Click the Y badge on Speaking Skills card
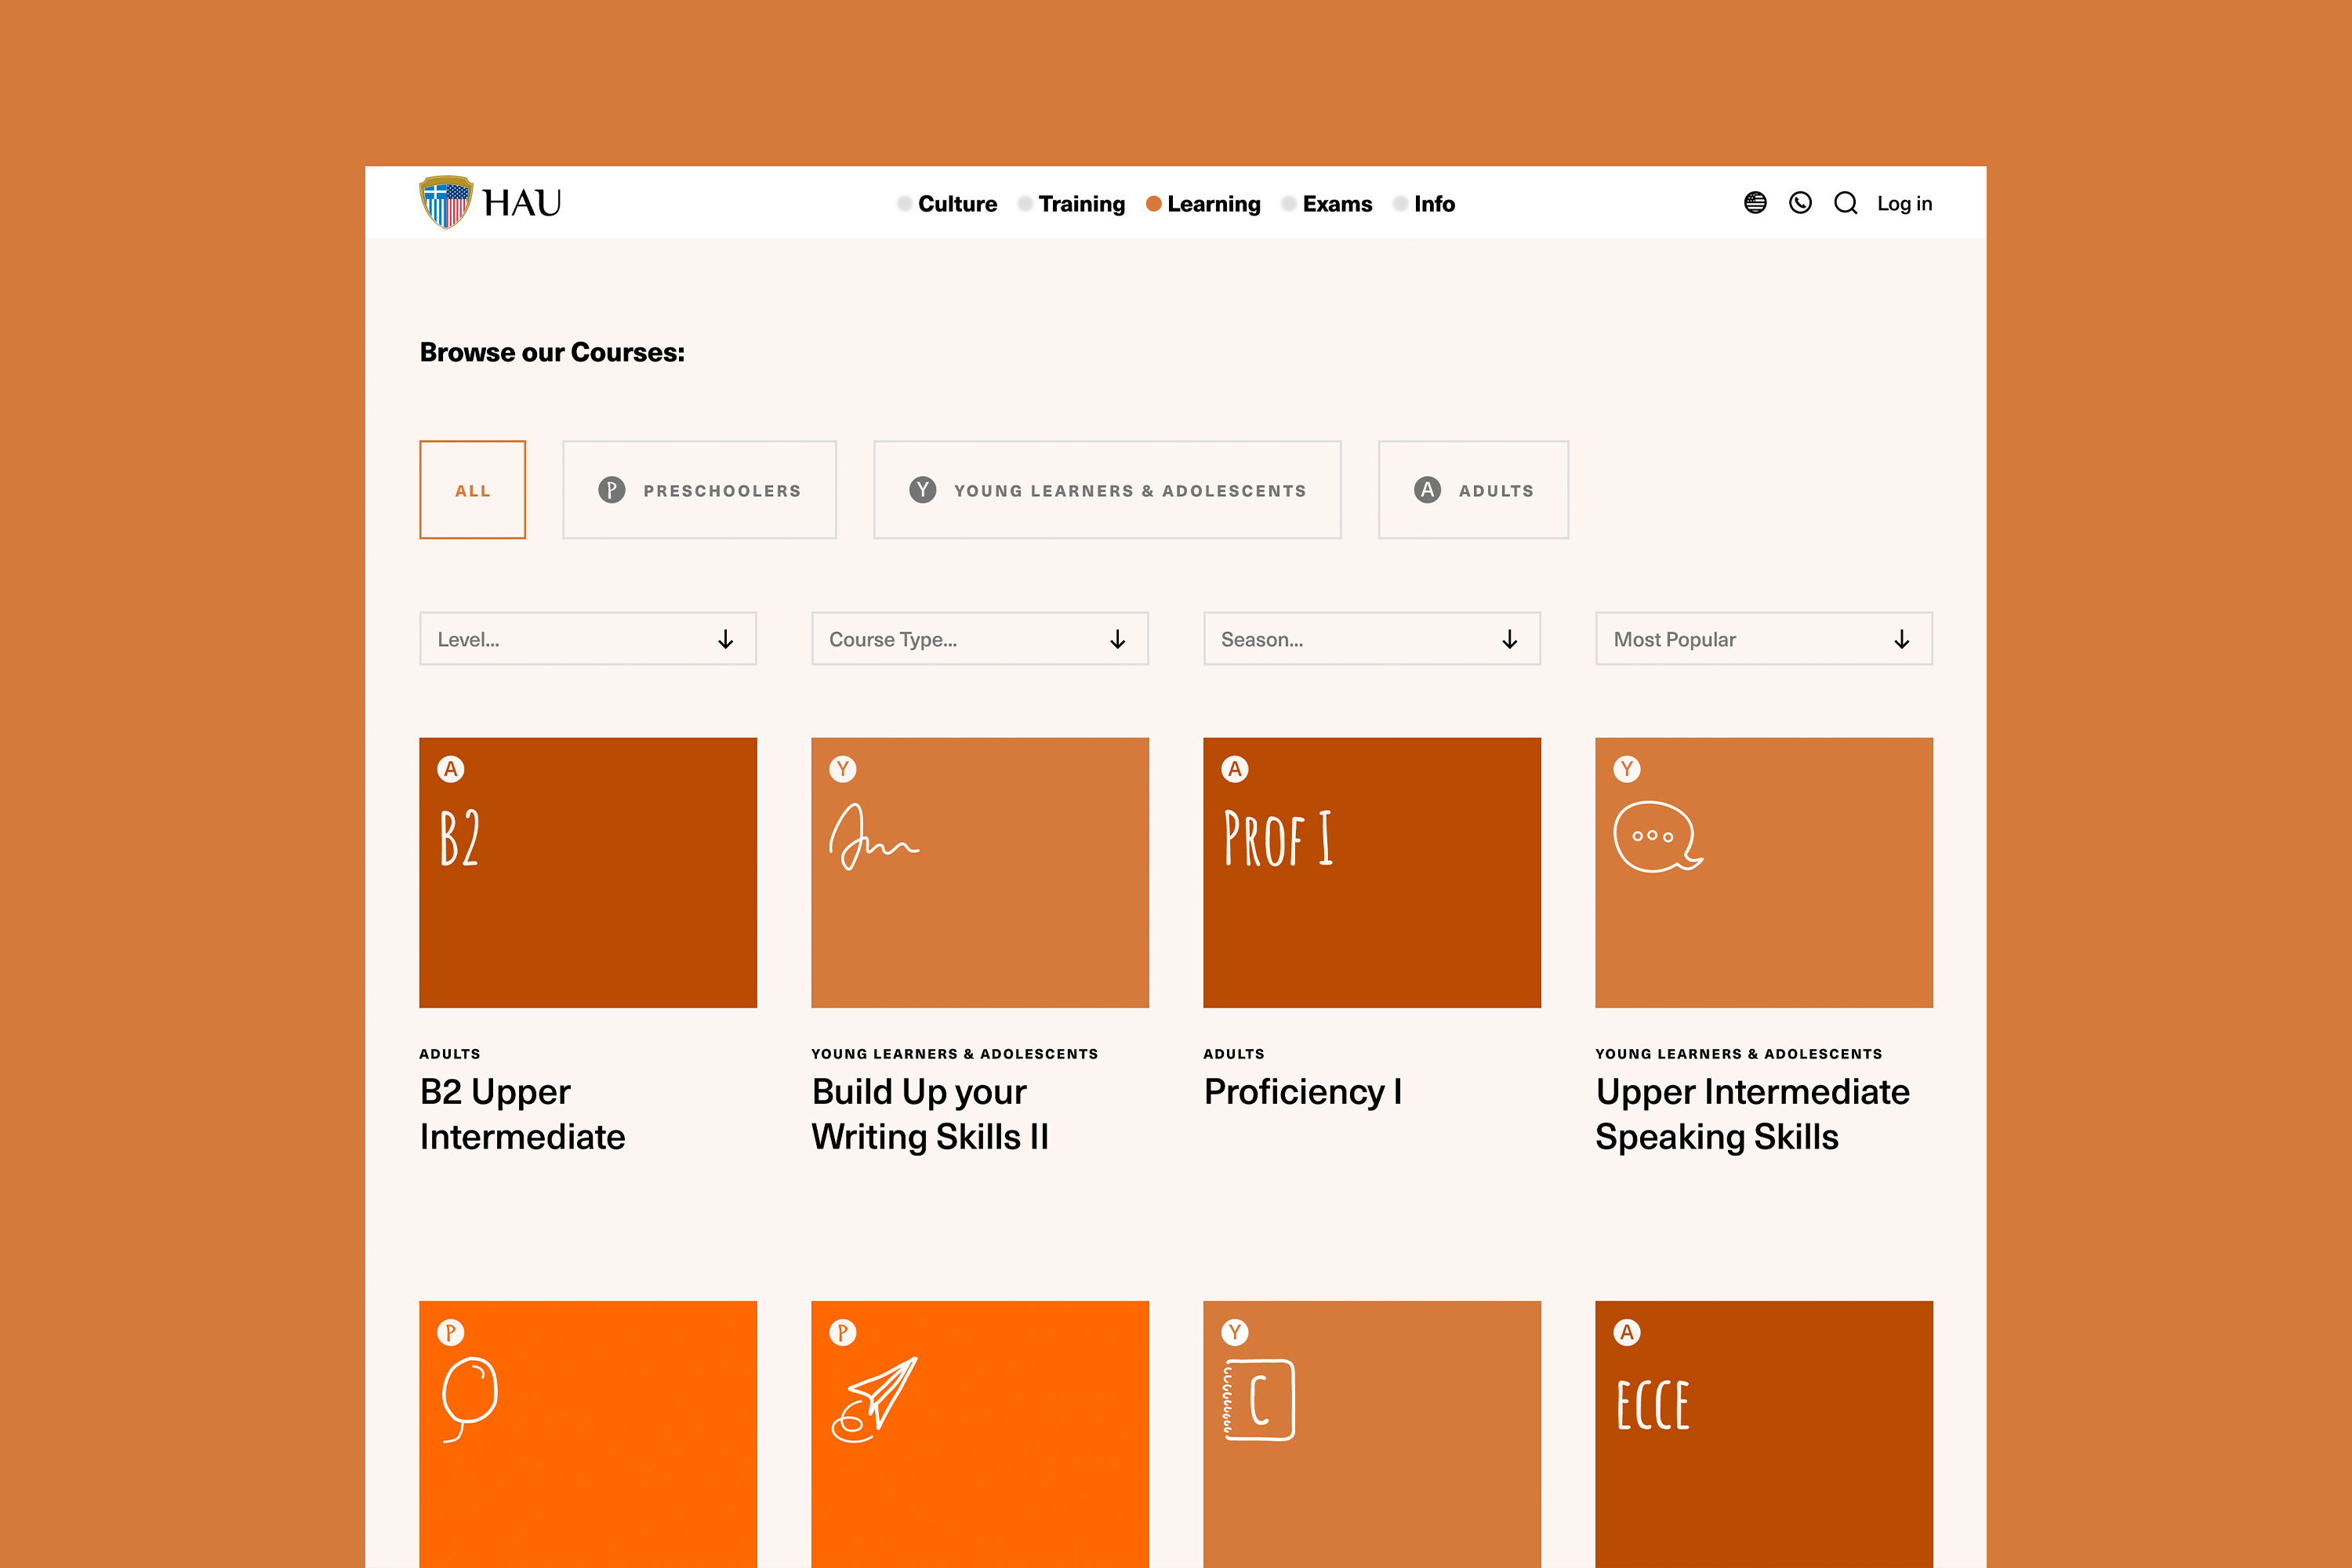The width and height of the screenshot is (2352, 1568). pyautogui.click(x=1627, y=769)
